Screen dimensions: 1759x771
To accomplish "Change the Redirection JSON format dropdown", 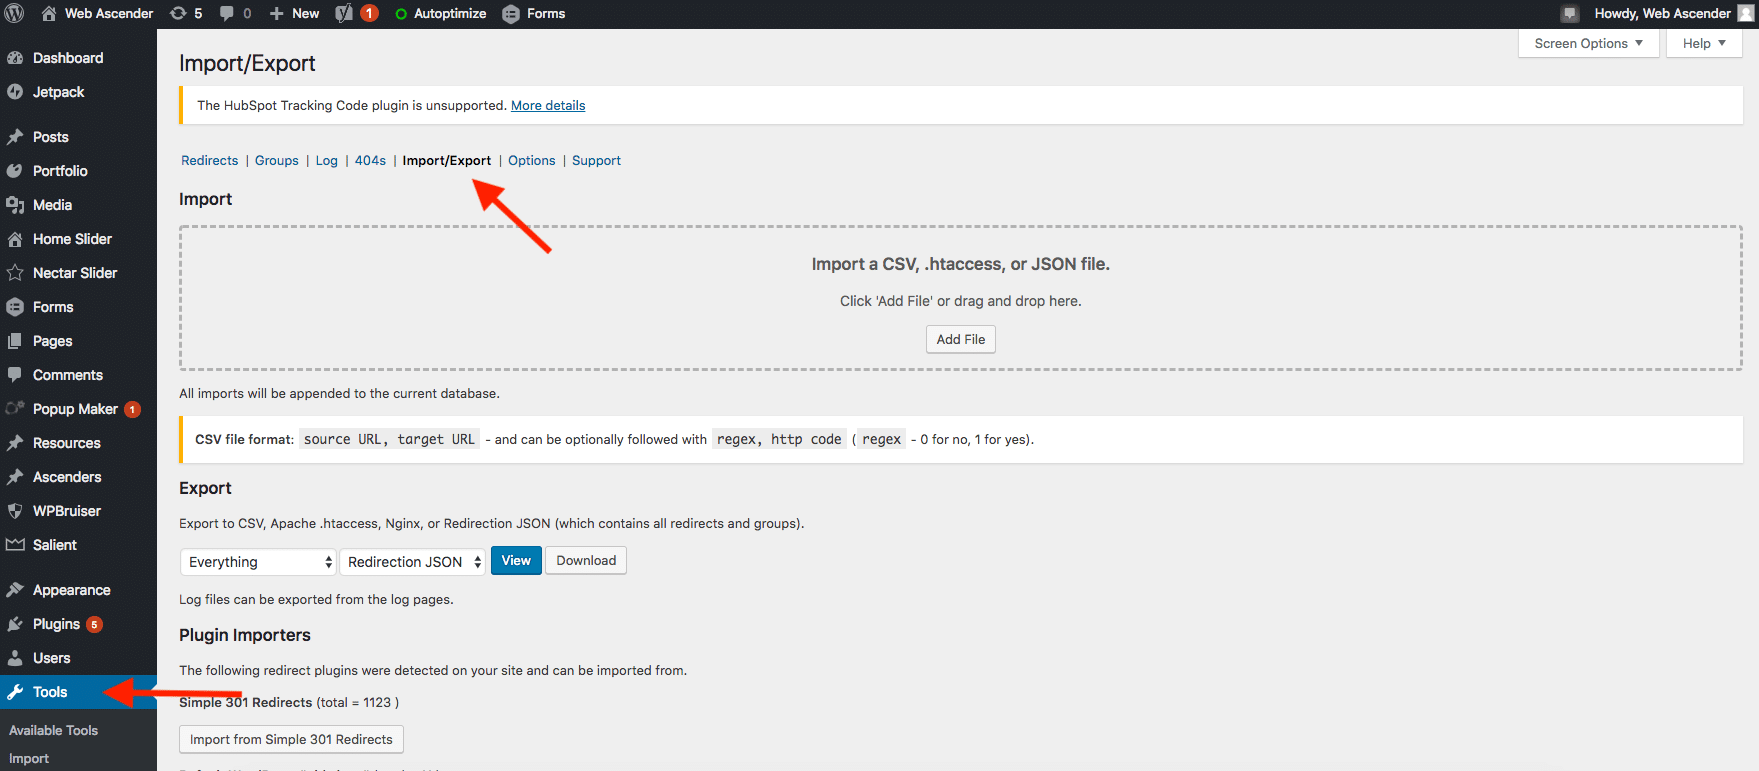I will click(413, 562).
